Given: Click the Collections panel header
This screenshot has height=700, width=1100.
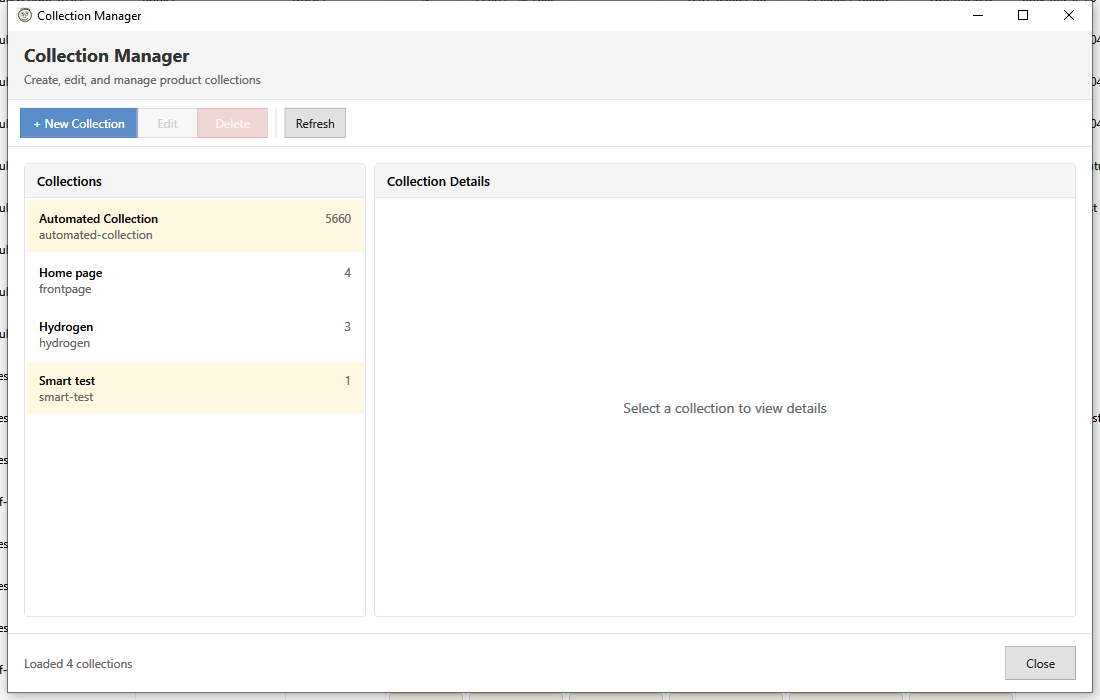Looking at the screenshot, I should [x=70, y=182].
